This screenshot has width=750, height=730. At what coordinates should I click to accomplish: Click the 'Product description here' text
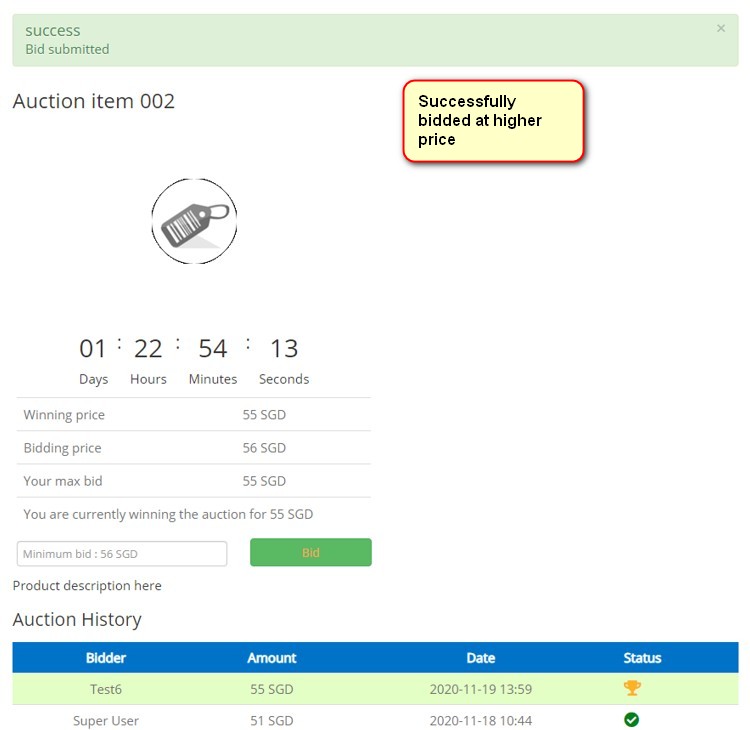[x=87, y=586]
